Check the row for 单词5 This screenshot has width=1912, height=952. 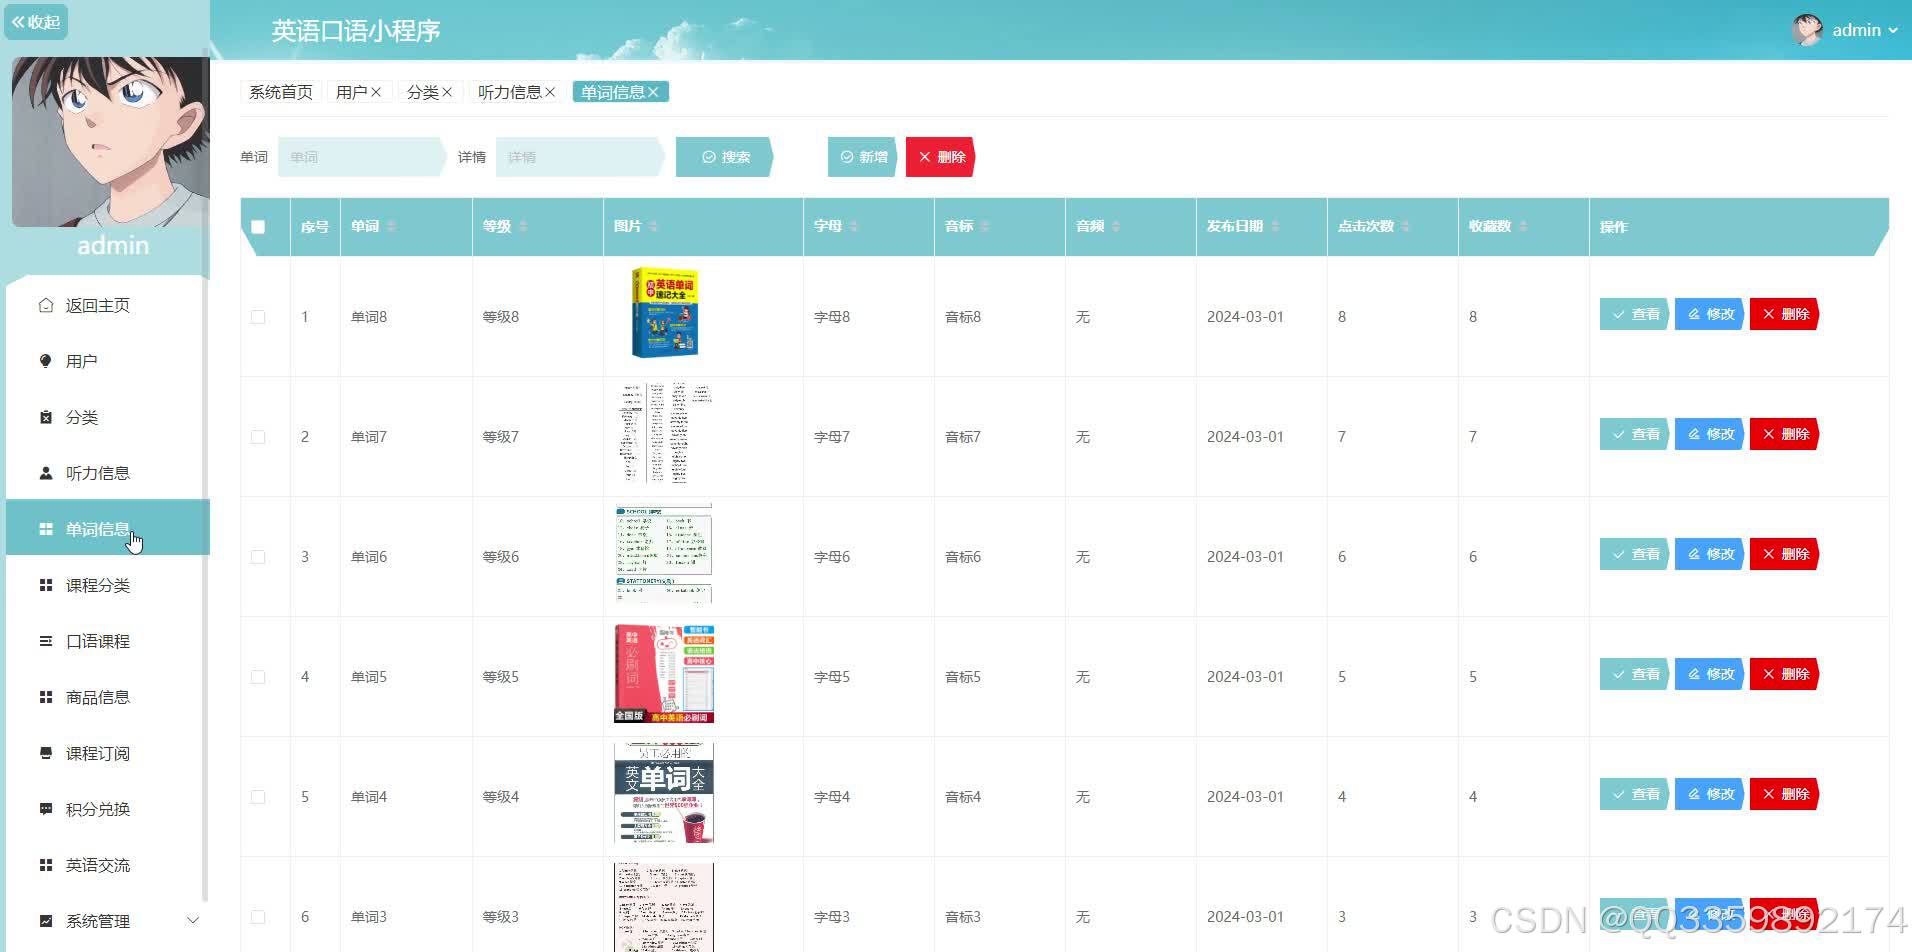(258, 677)
